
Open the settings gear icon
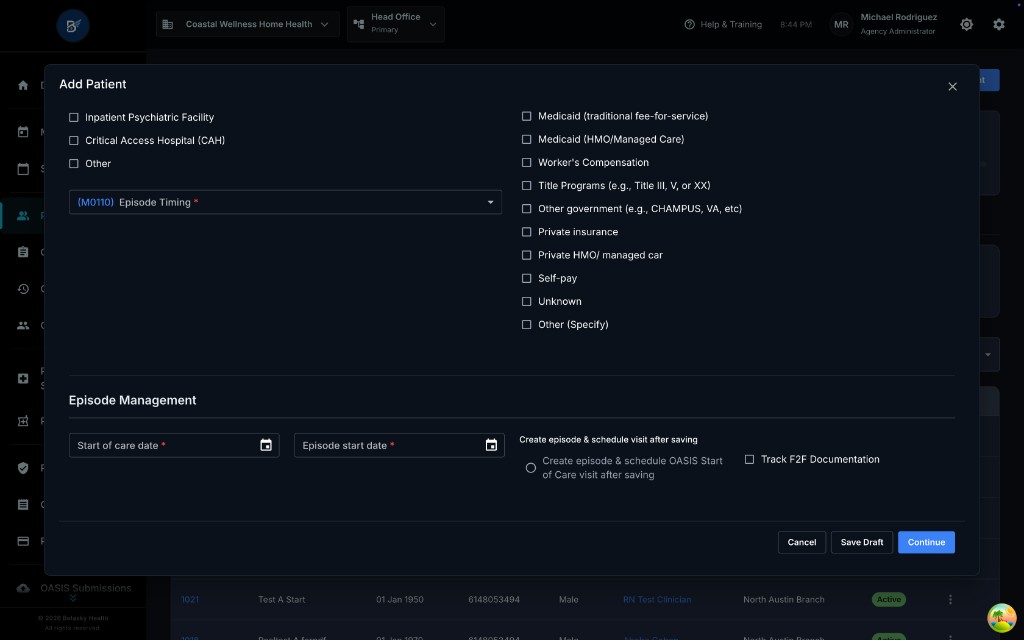click(x=999, y=24)
